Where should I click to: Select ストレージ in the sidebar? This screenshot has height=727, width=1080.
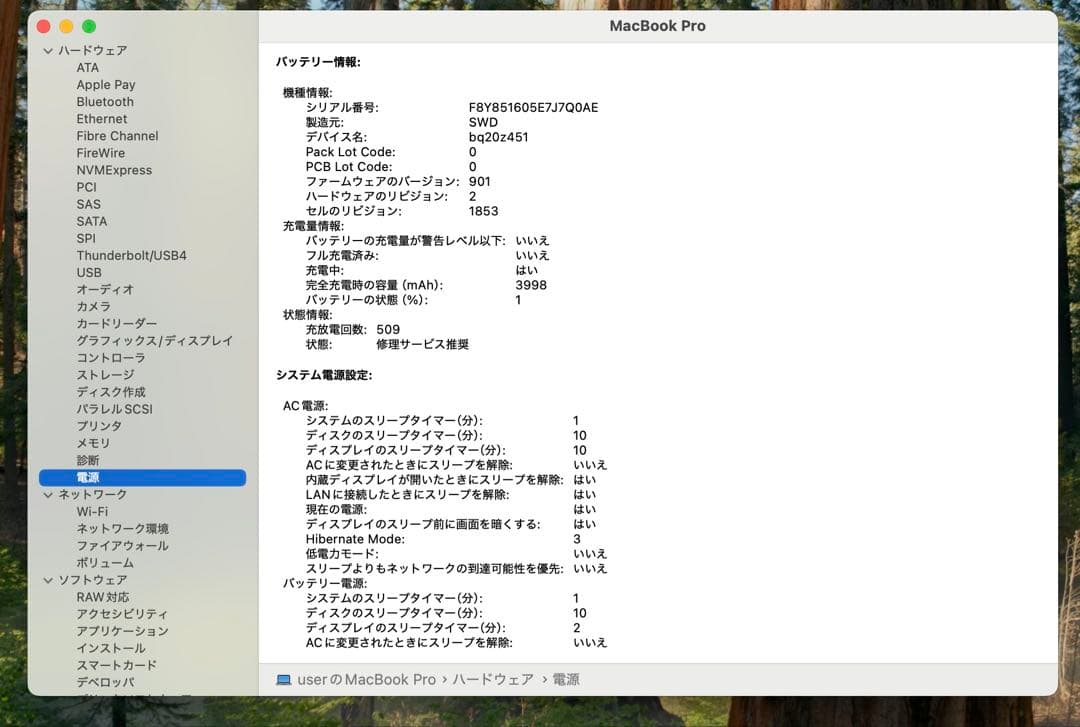(105, 375)
